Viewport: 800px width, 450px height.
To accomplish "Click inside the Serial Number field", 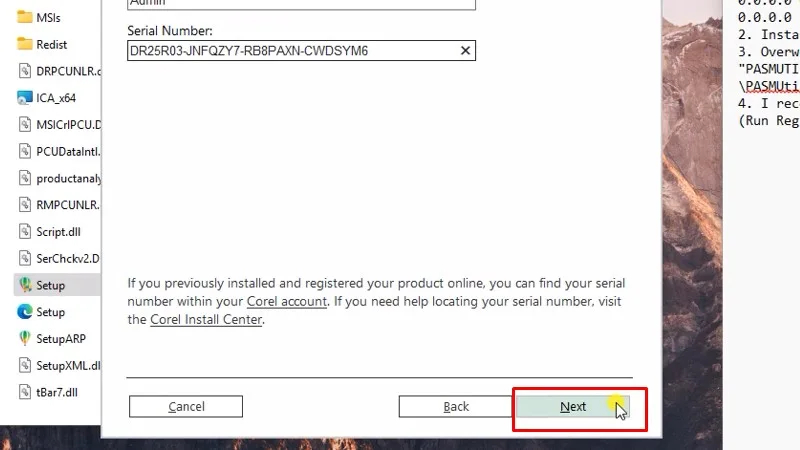I will (x=290, y=50).
